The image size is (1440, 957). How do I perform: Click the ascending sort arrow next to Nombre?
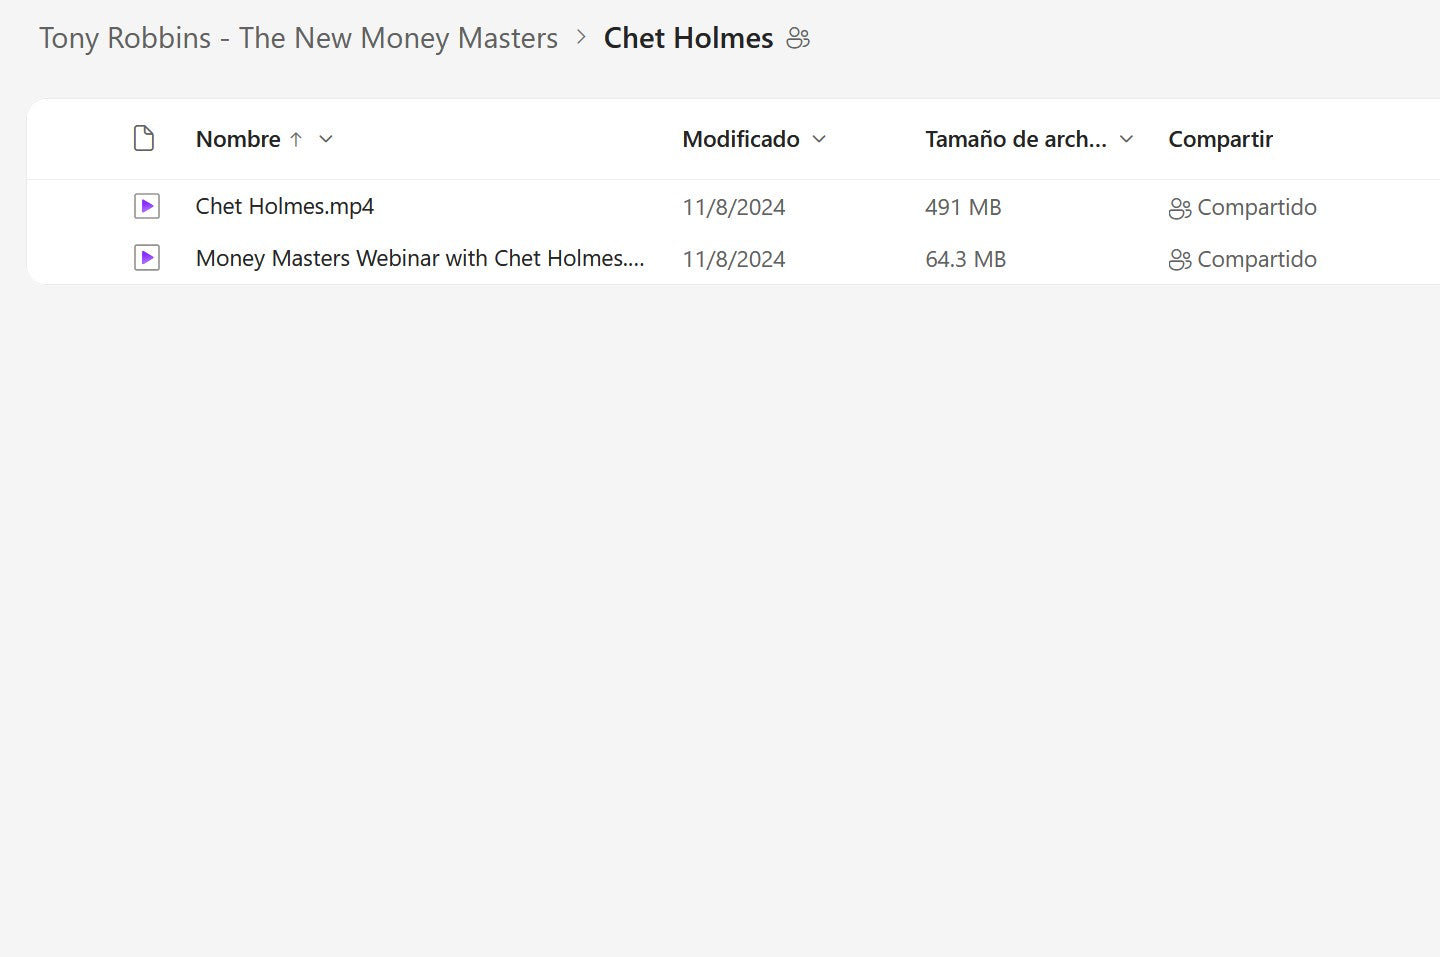pyautogui.click(x=296, y=139)
